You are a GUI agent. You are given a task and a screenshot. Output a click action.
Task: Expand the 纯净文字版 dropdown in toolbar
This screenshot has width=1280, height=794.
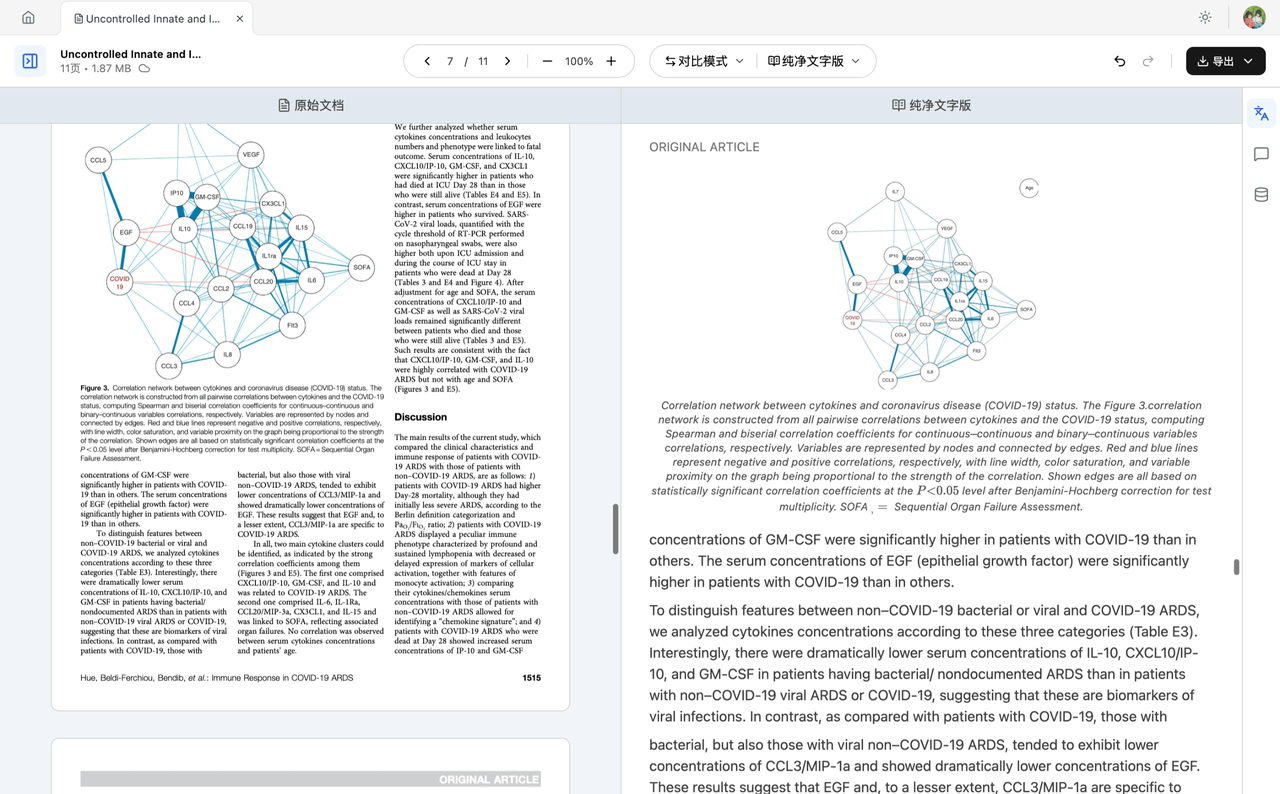point(814,61)
